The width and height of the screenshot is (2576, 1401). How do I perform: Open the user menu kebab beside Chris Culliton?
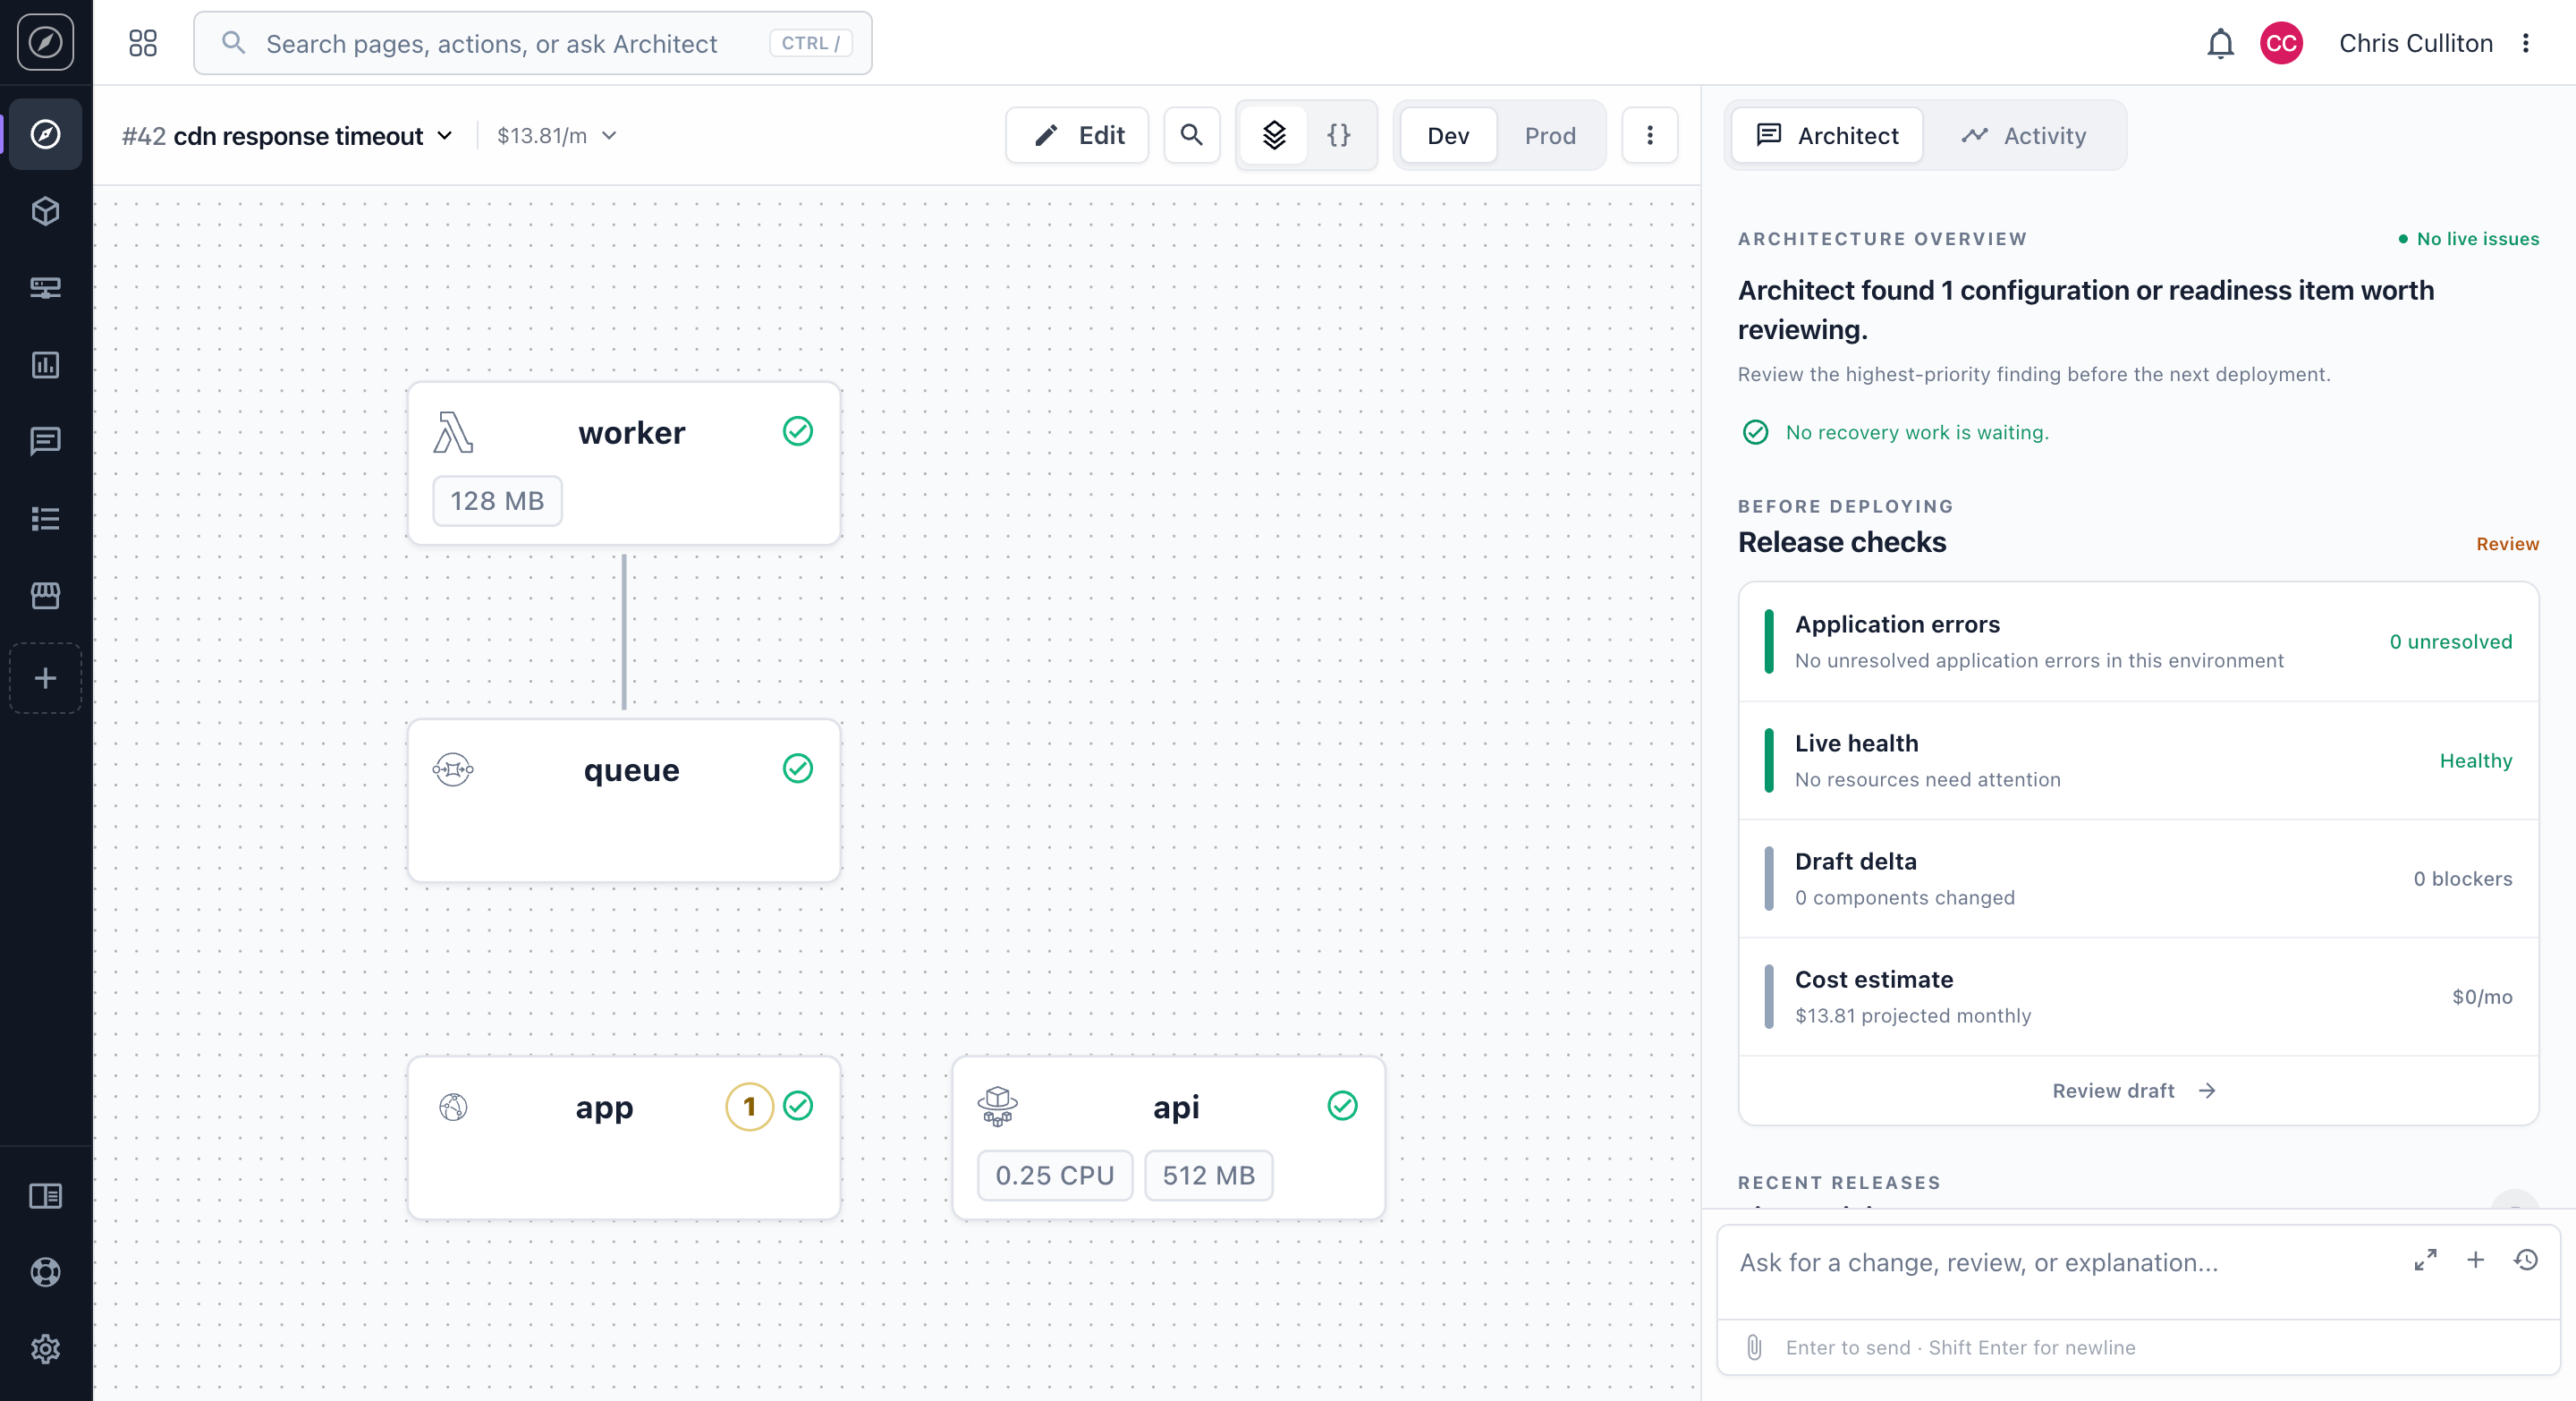point(2526,43)
